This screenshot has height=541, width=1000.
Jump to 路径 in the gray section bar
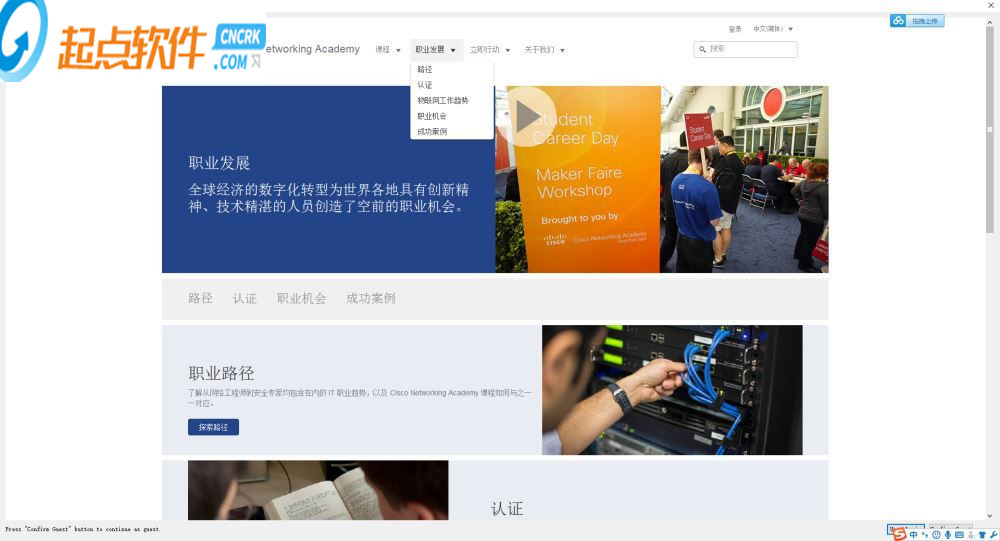(200, 298)
